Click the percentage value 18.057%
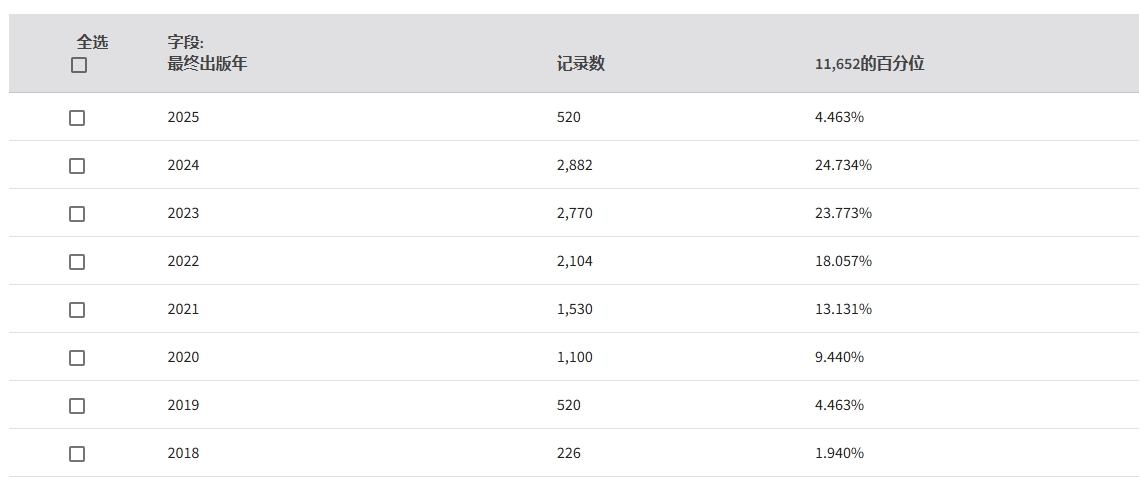Viewport: 1139px width, 477px height. pyautogui.click(x=843, y=261)
